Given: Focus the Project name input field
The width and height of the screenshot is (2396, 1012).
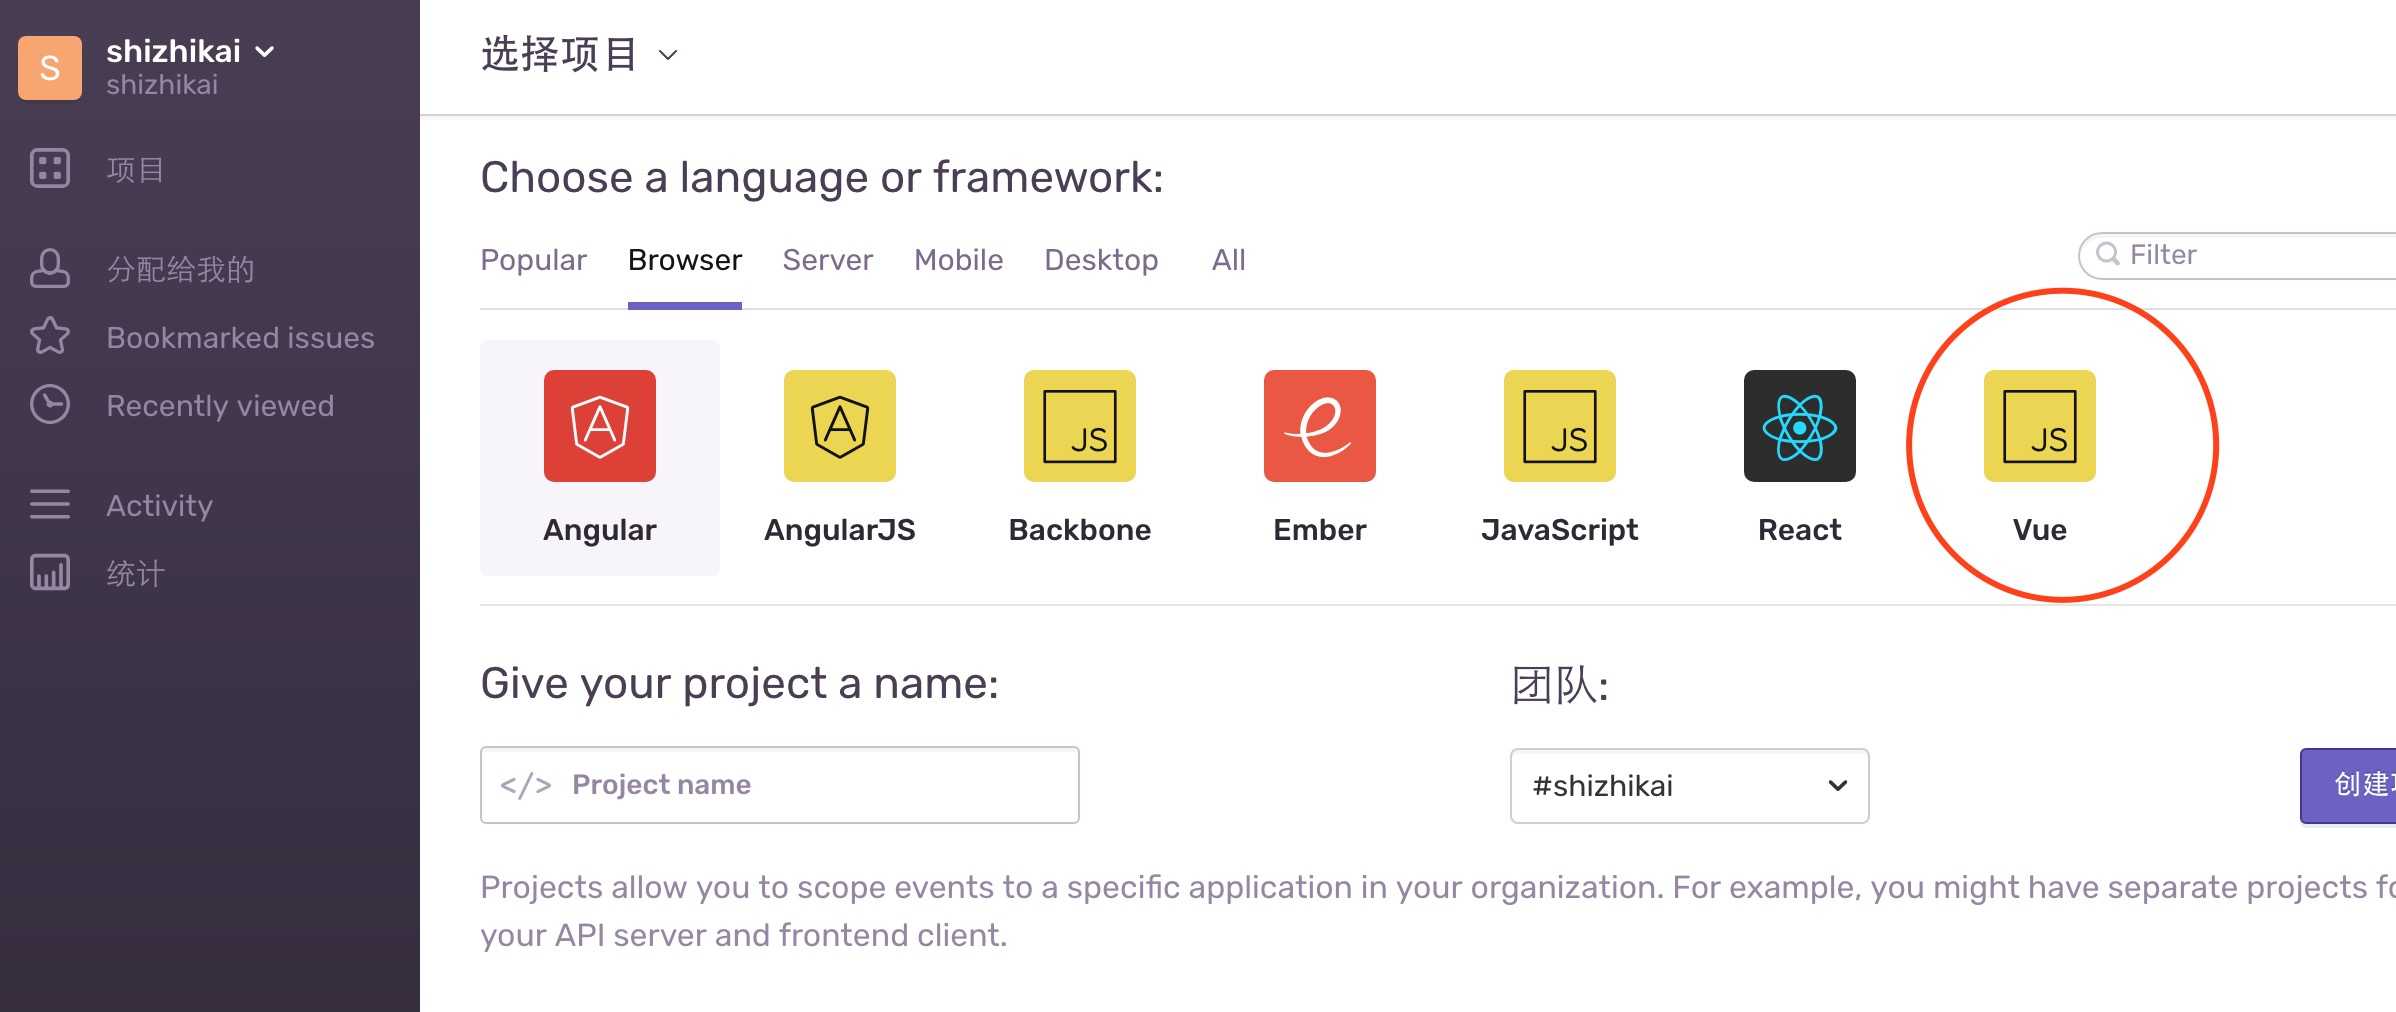Looking at the screenshot, I should point(779,785).
